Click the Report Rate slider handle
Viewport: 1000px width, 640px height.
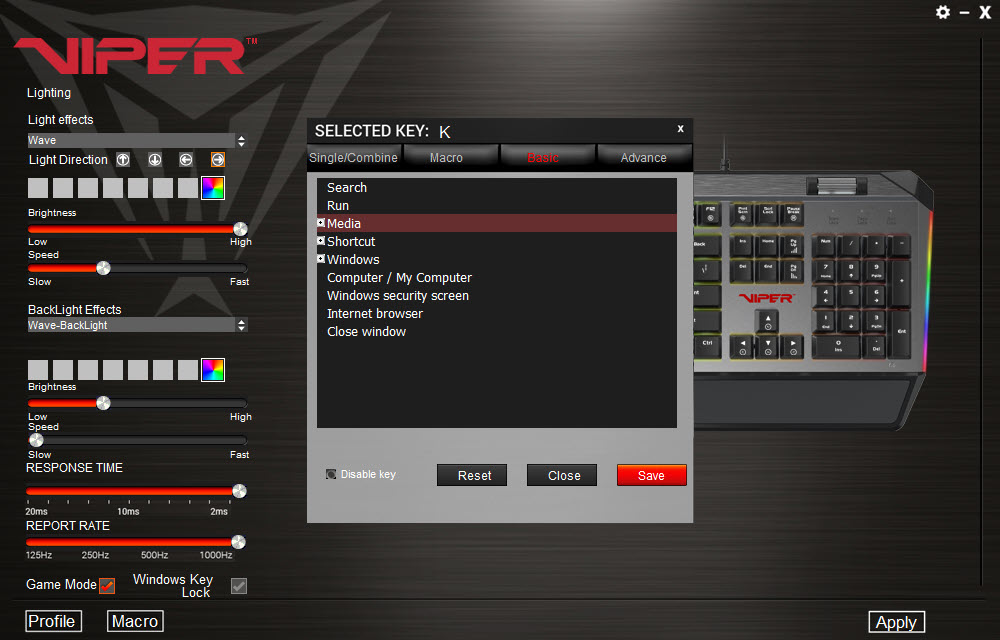(239, 542)
